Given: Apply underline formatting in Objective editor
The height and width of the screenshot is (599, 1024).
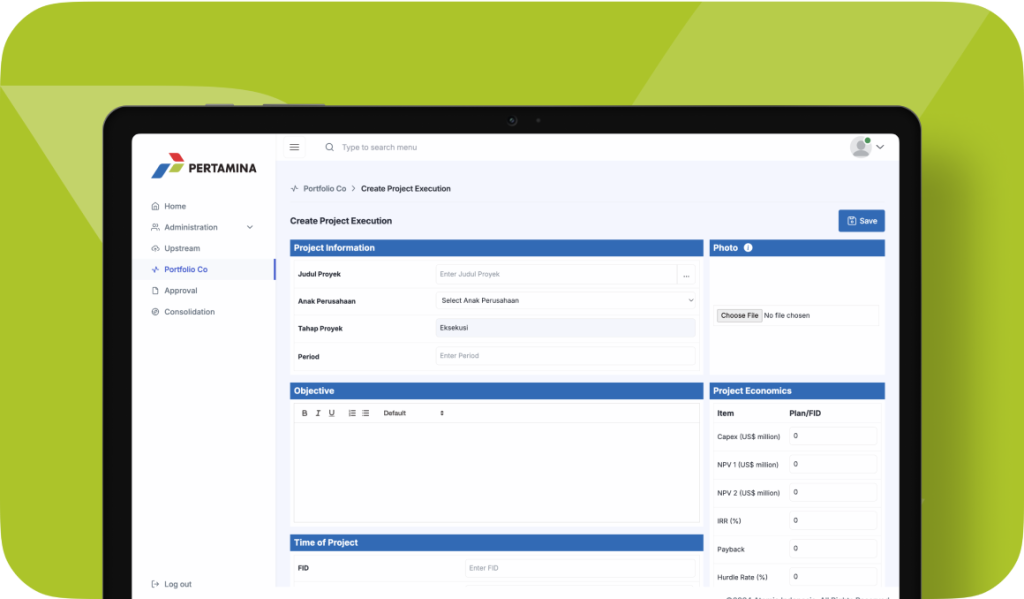Looking at the screenshot, I should (332, 413).
